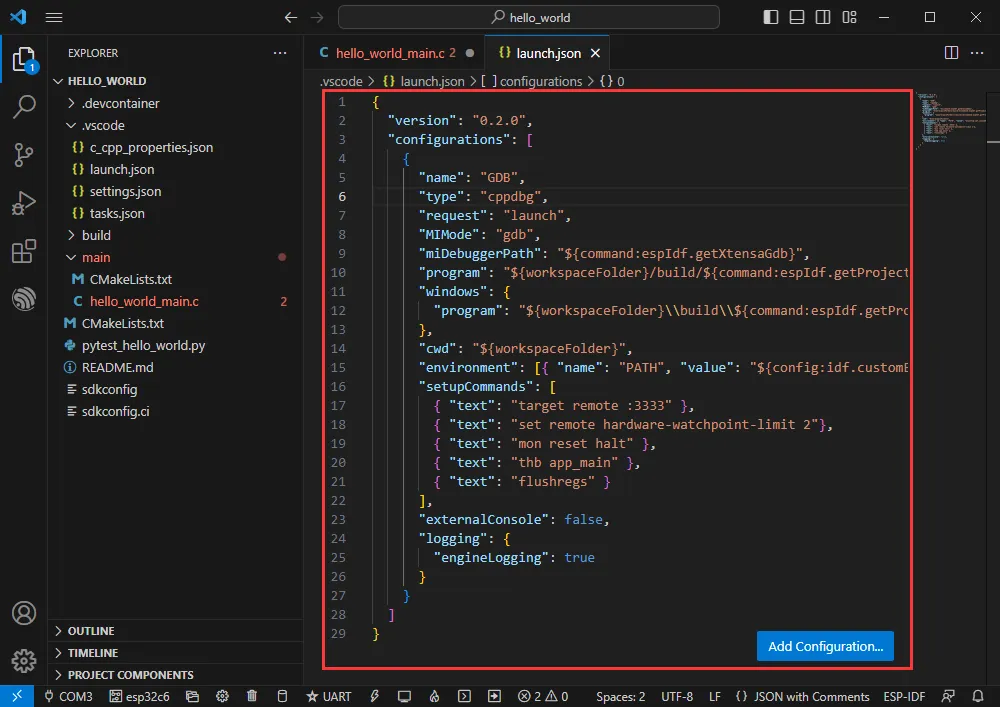Click the hello_world search command box
Screen dimensions: 1000x707
tap(528, 17)
